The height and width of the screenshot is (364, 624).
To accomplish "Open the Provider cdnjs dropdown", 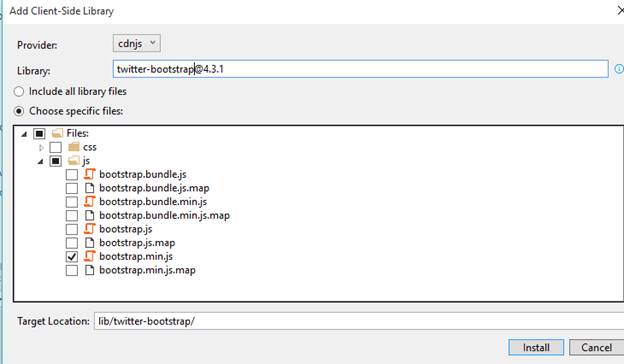I will coord(136,43).
